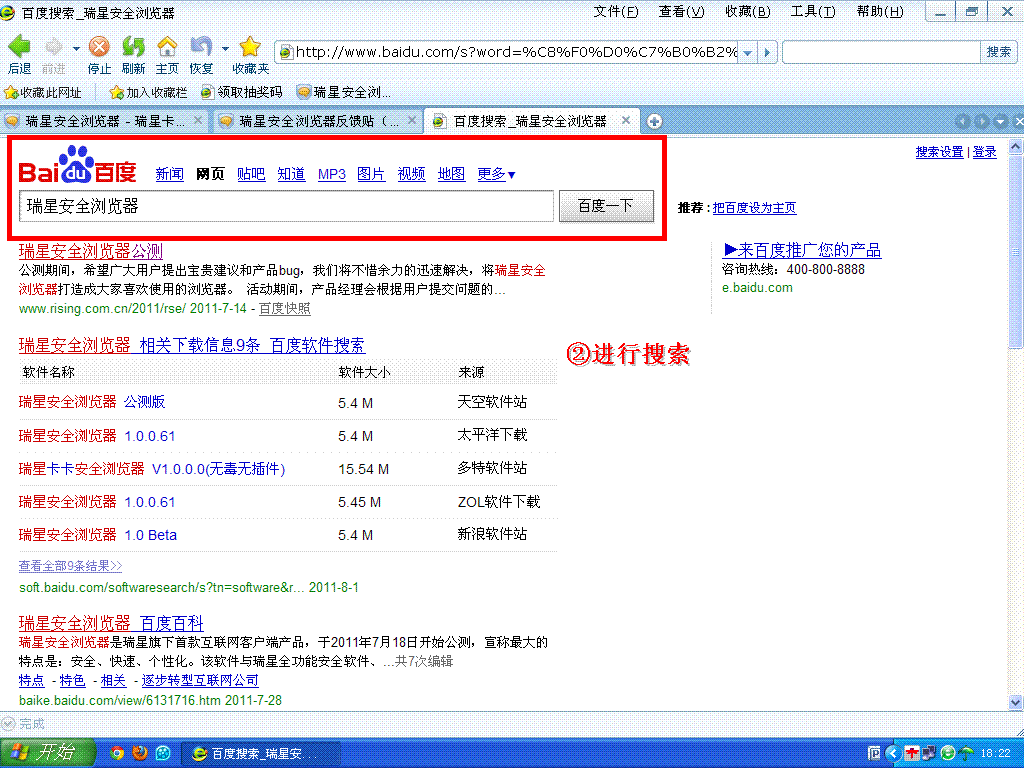Open Baidu 图片 category
This screenshot has width=1024, height=768.
tap(371, 174)
